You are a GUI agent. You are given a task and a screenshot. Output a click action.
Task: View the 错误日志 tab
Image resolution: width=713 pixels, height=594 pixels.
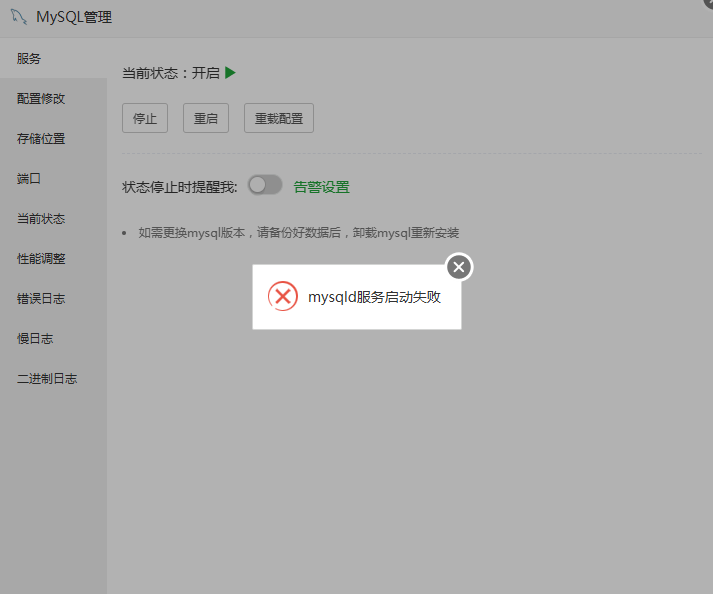pos(53,299)
